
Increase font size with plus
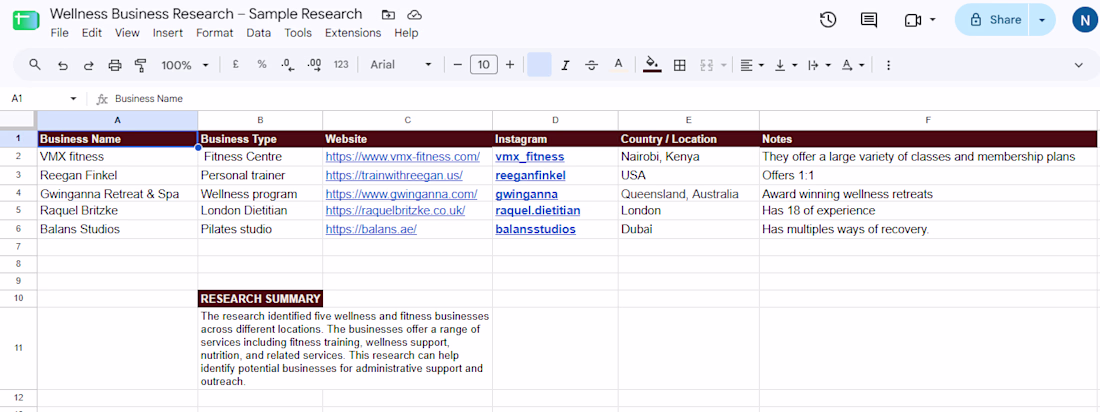coord(510,65)
